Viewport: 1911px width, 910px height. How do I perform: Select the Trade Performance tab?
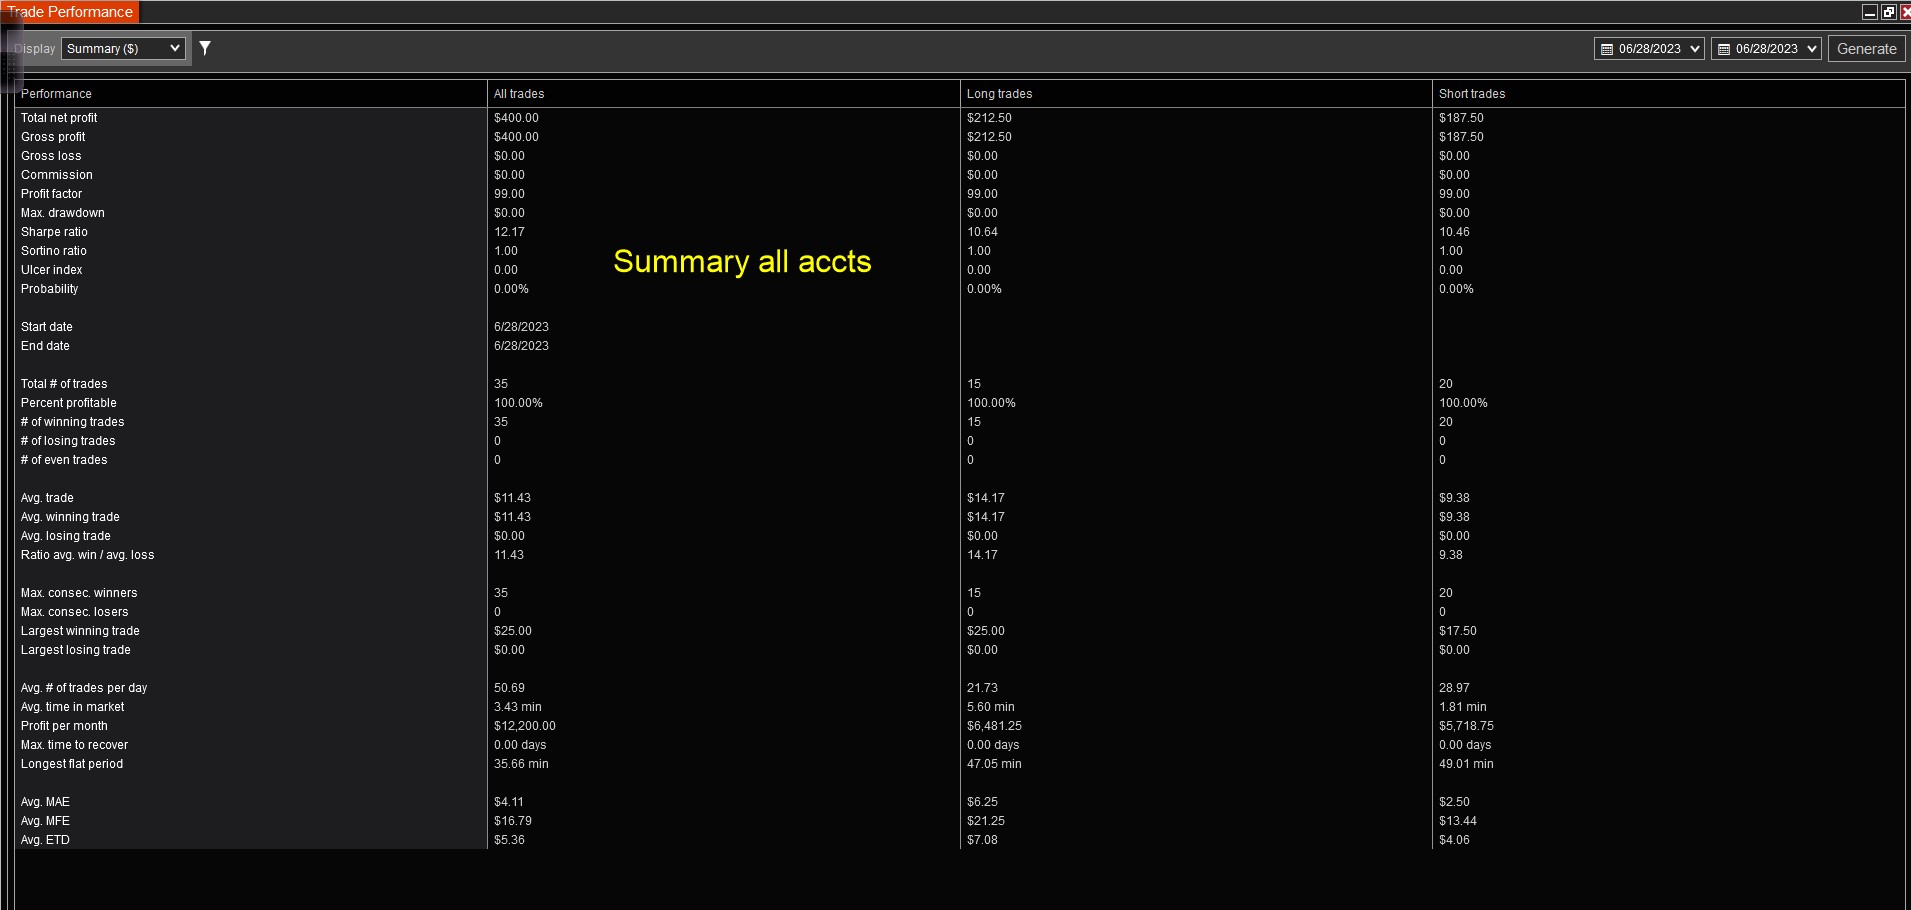70,12
